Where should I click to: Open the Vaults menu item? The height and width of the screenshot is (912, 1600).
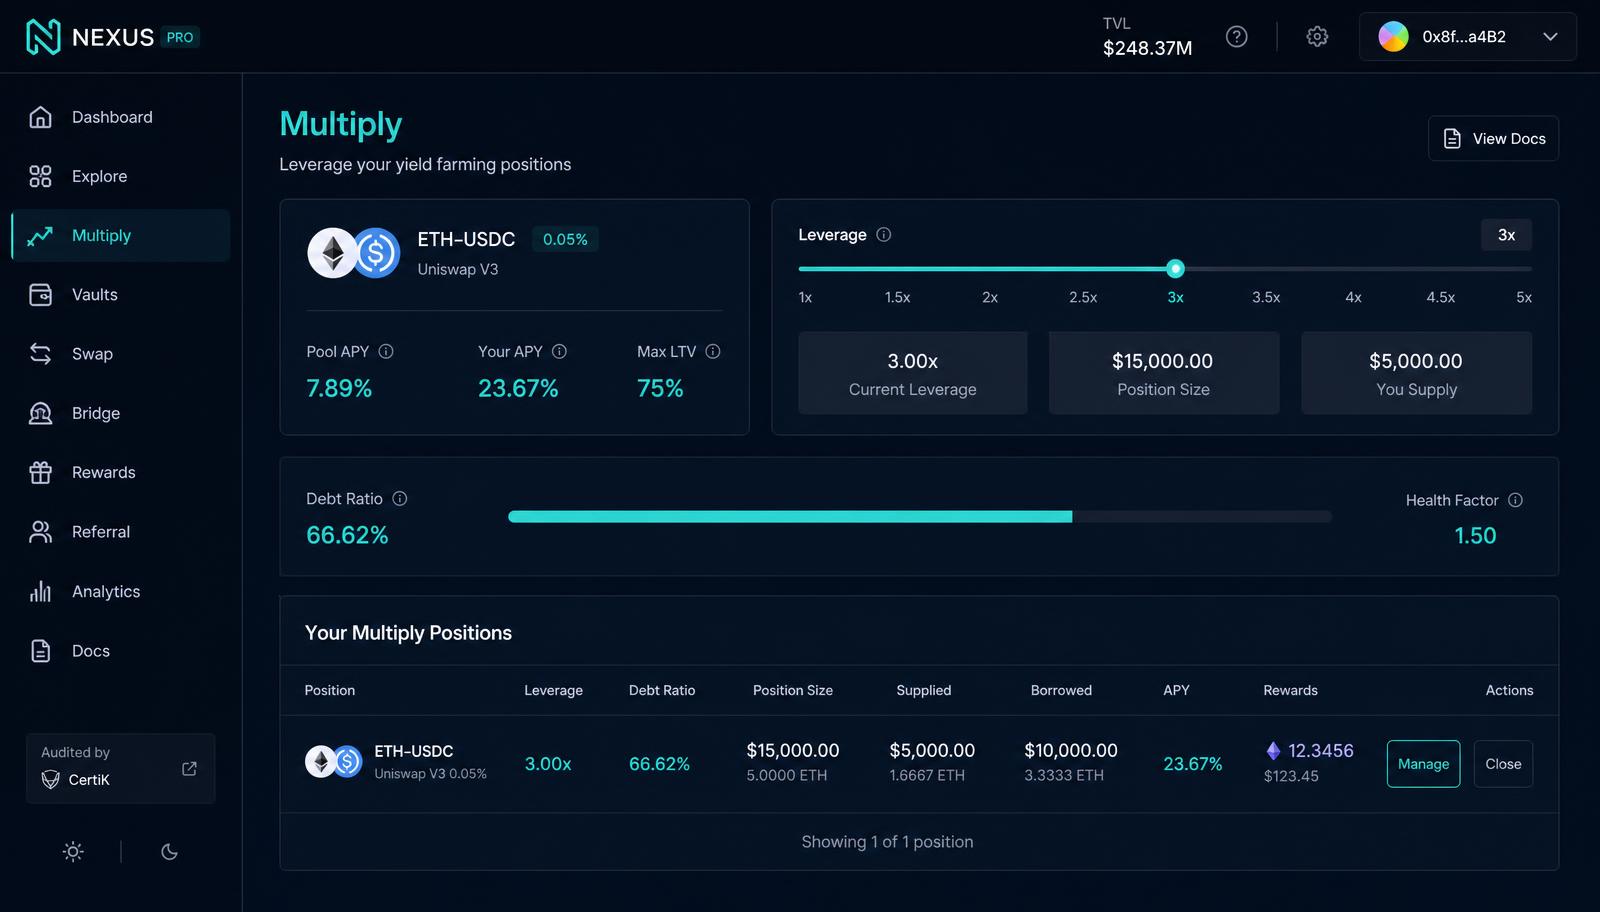click(x=121, y=295)
